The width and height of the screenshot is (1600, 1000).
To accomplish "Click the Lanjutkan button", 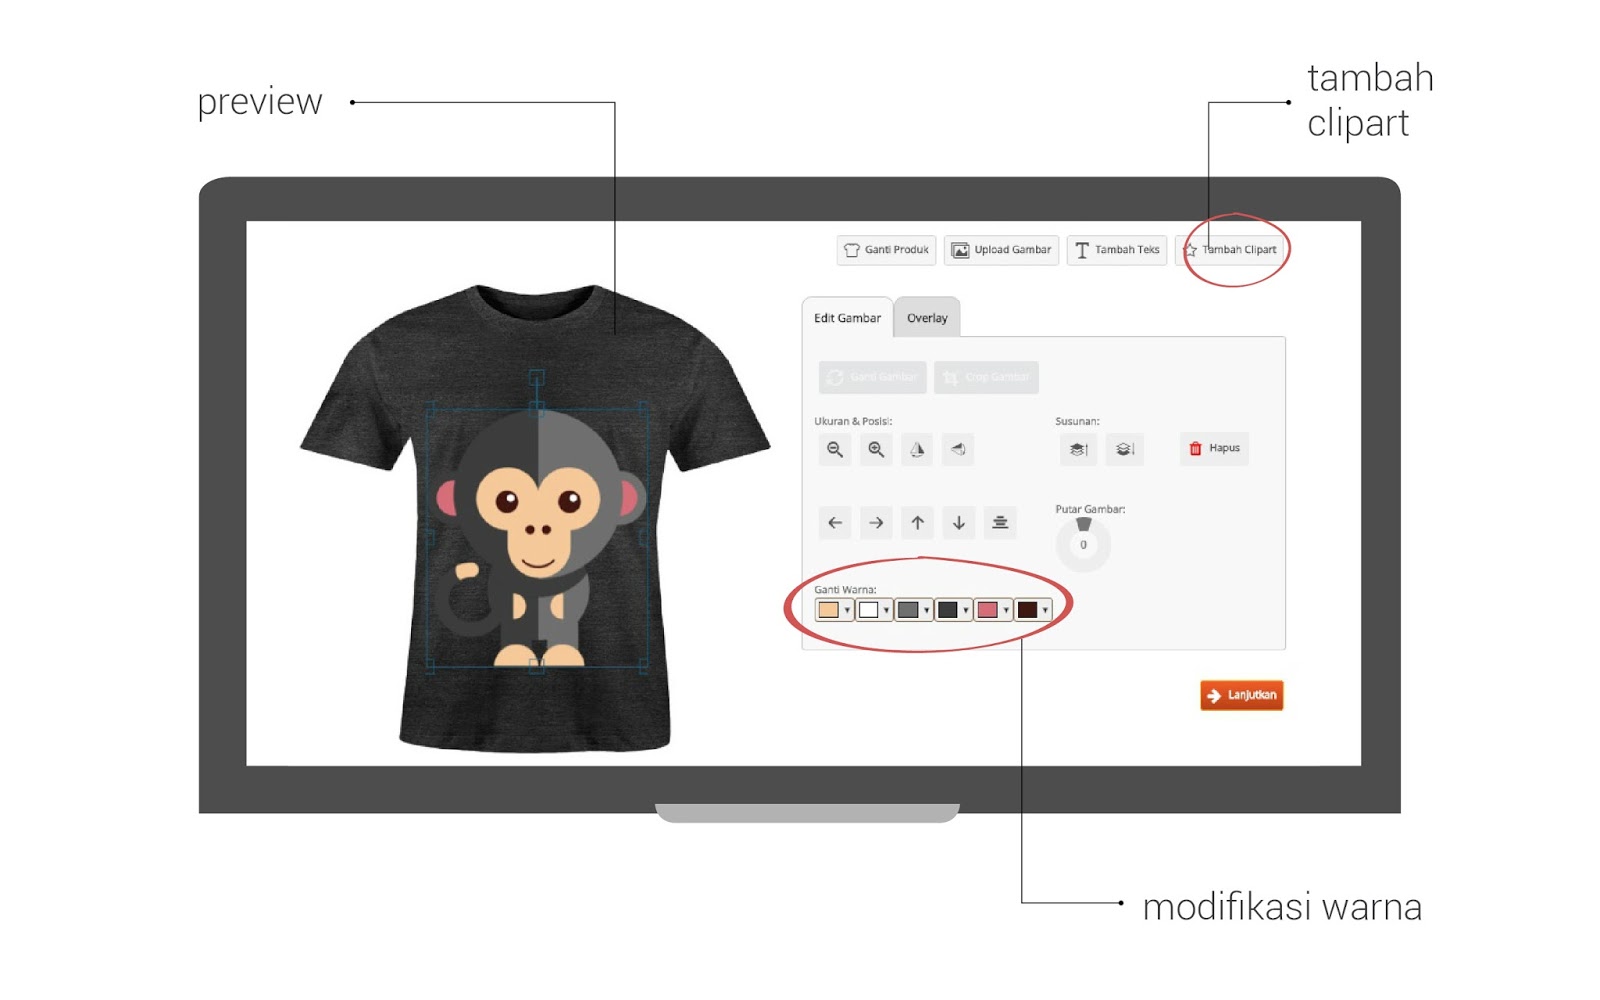I will tap(1242, 695).
